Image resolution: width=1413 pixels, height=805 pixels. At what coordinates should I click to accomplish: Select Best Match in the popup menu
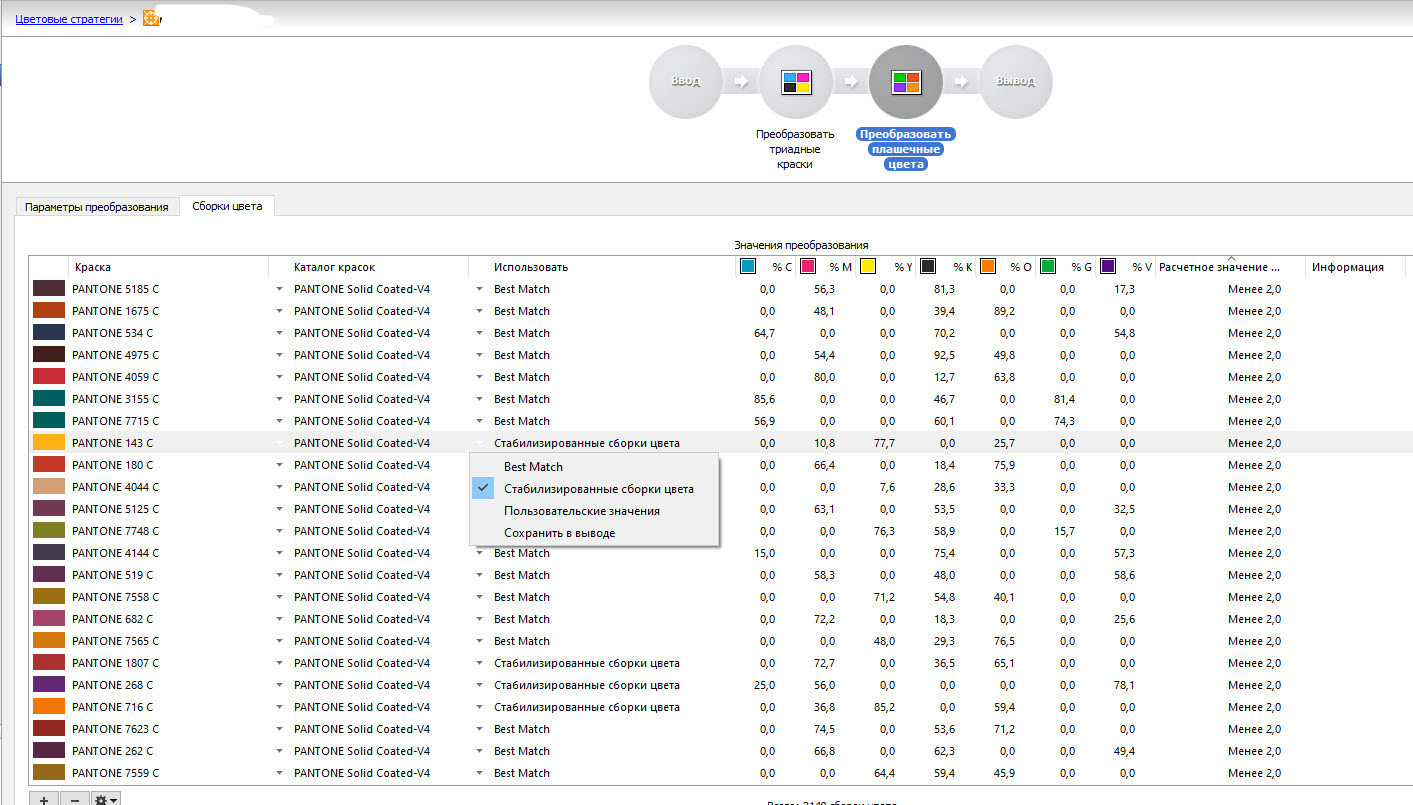click(533, 467)
